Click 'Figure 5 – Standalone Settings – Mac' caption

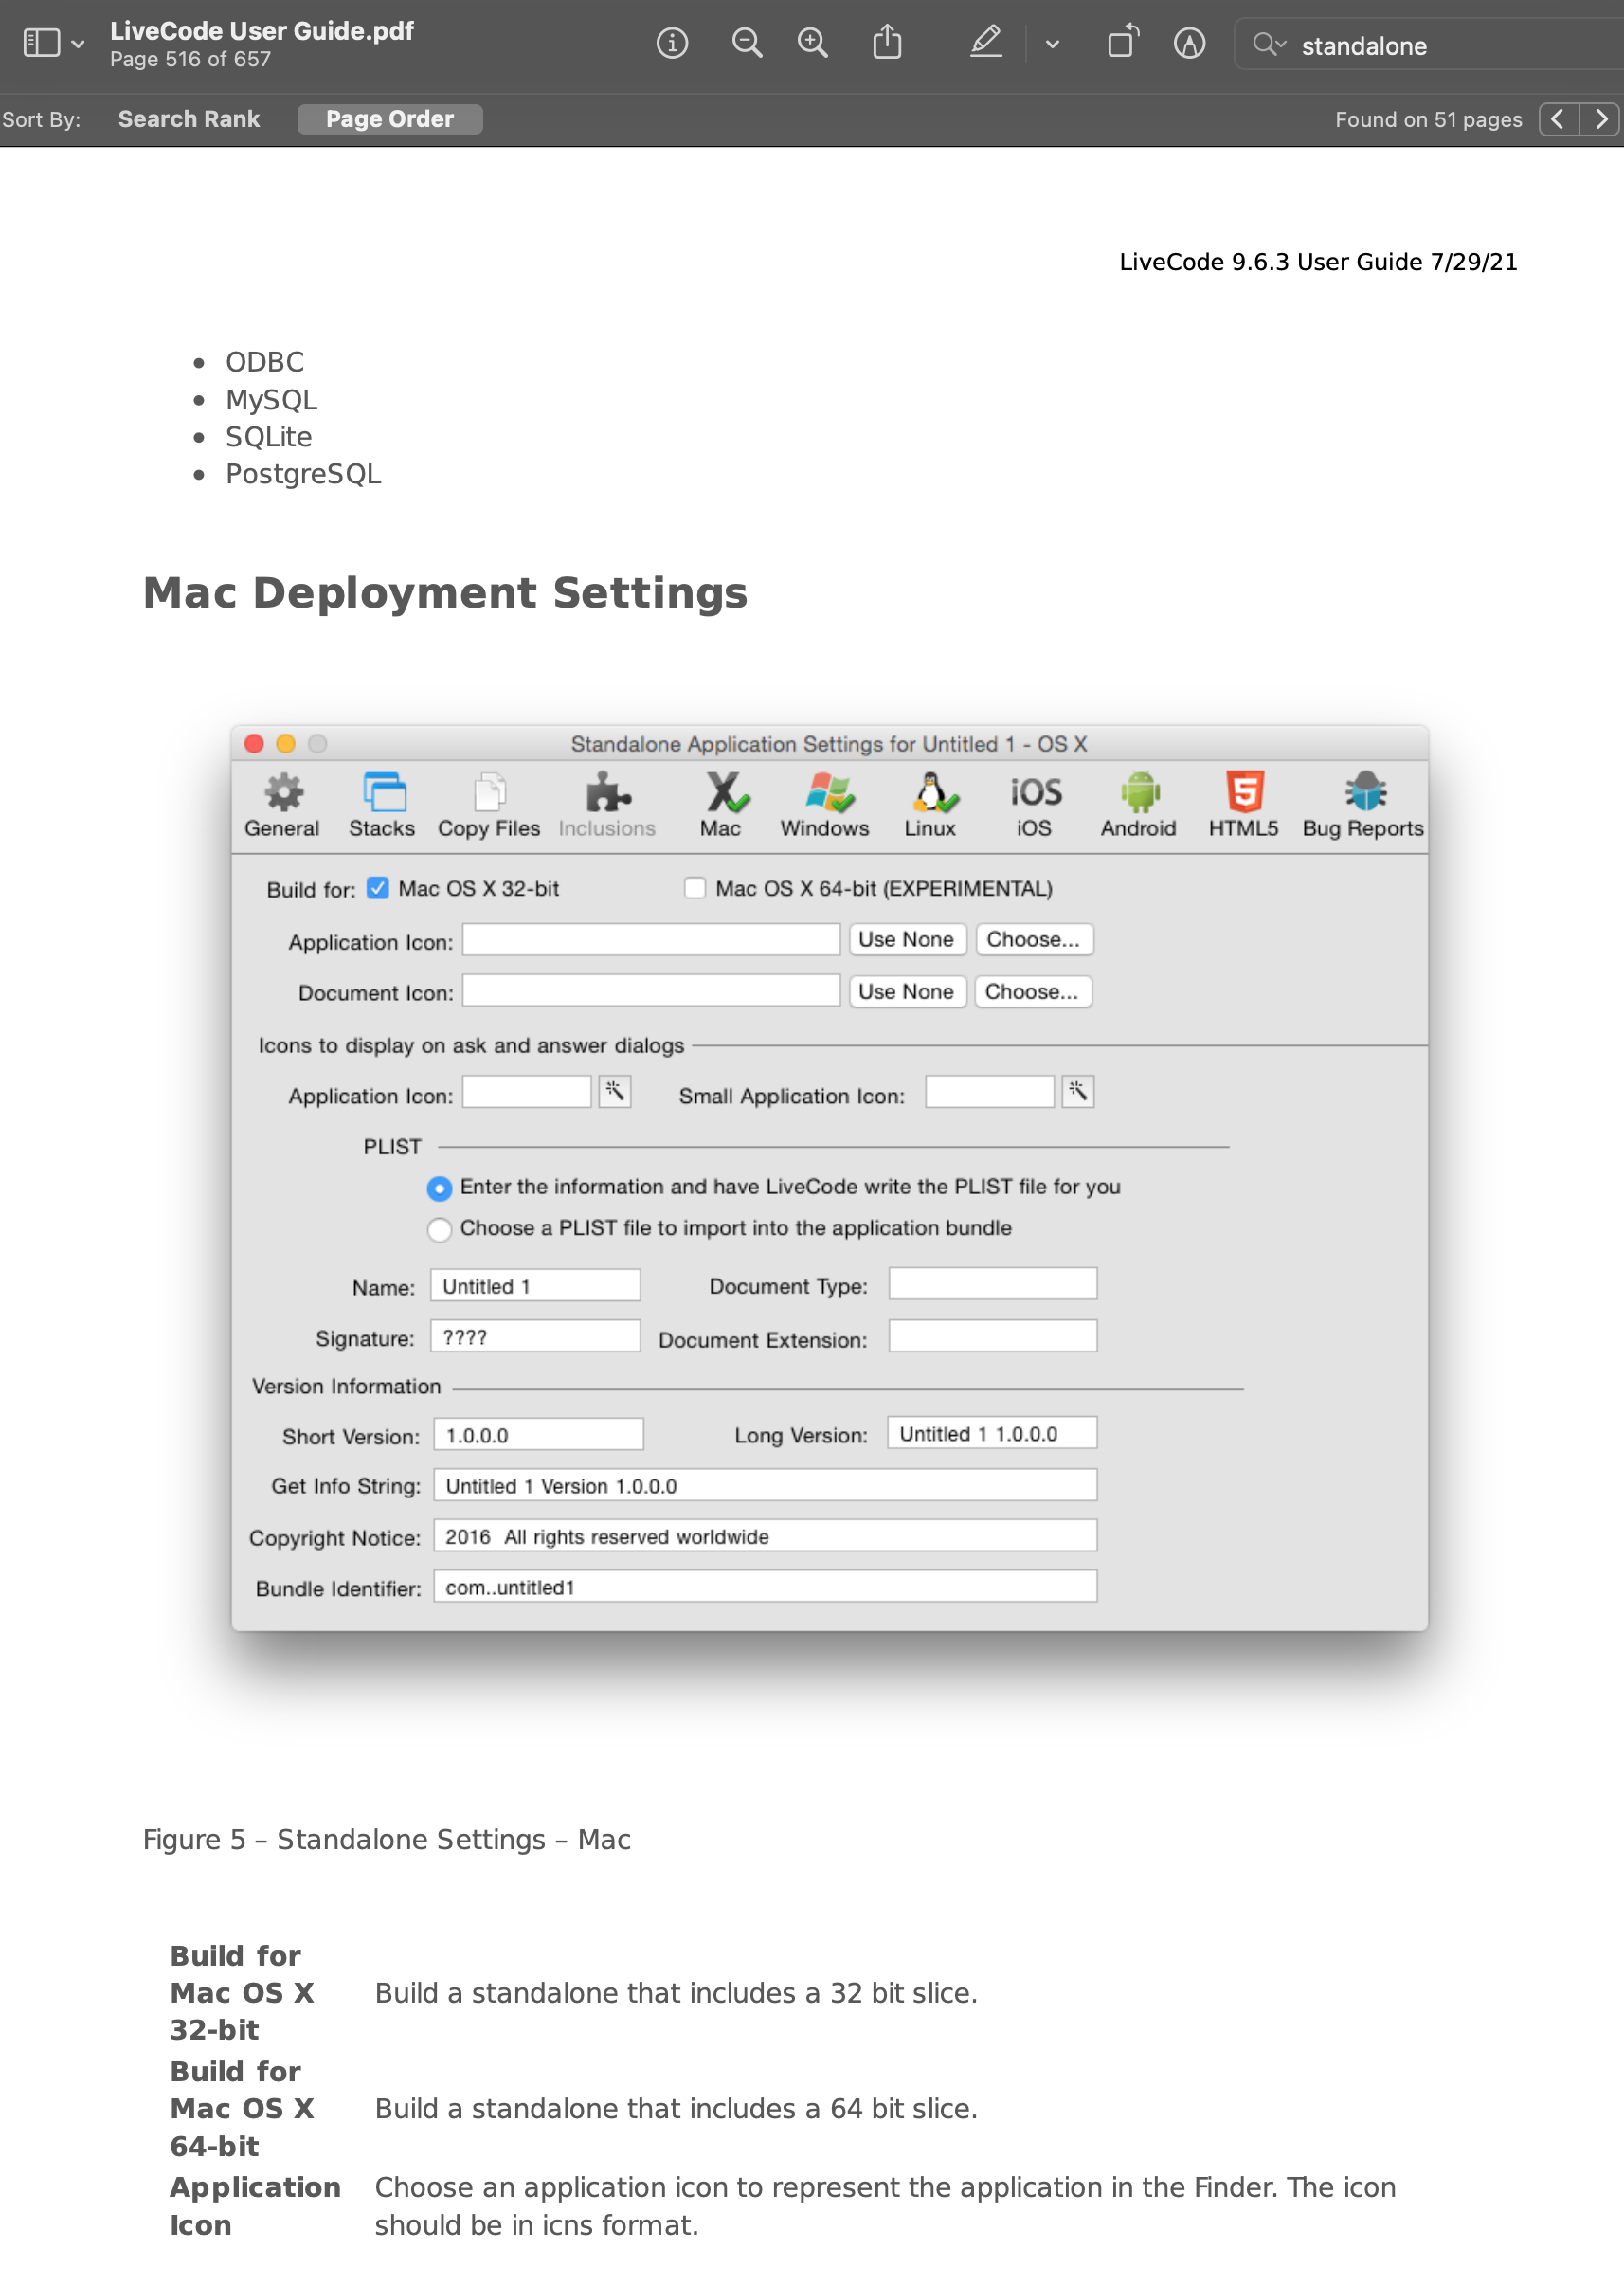(387, 1840)
